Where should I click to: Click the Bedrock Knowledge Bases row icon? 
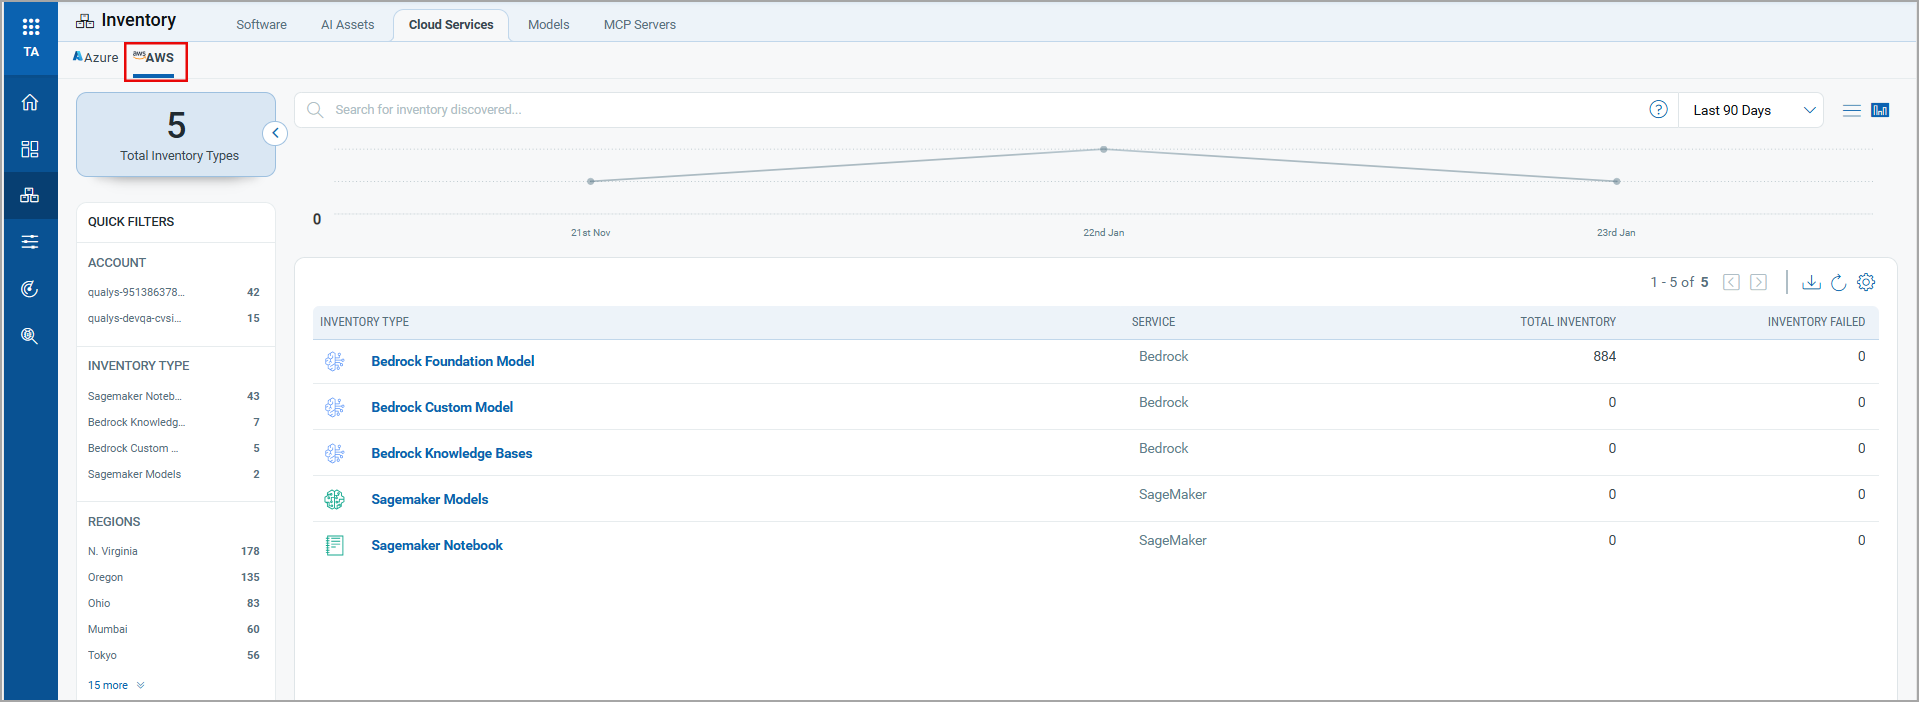coord(335,453)
